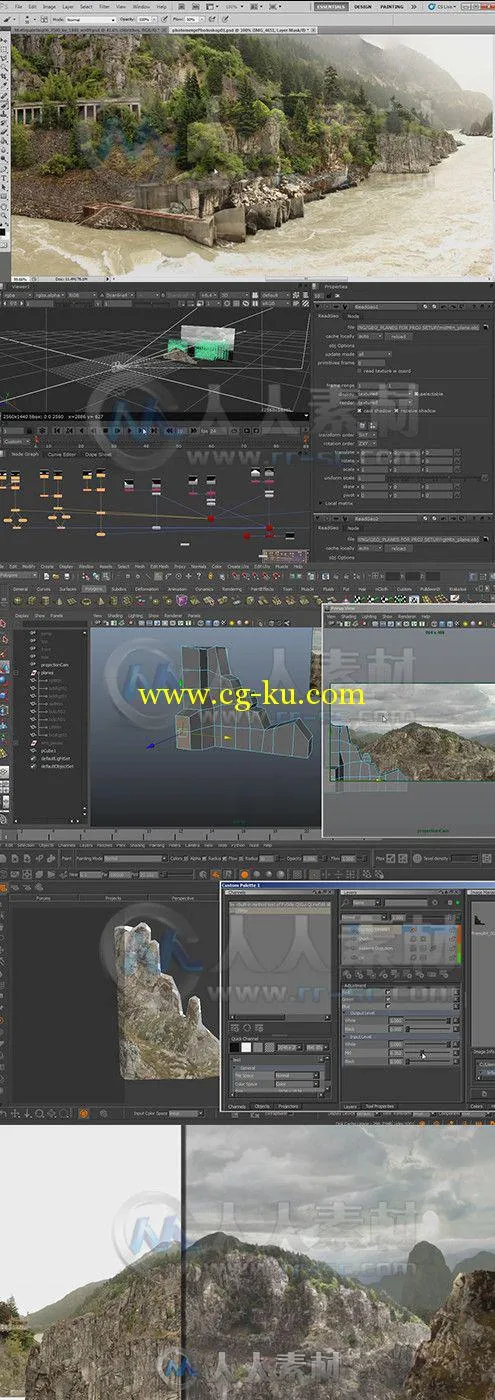
Task: Open the Objects tab in Mari palette
Action: (x=262, y=1107)
